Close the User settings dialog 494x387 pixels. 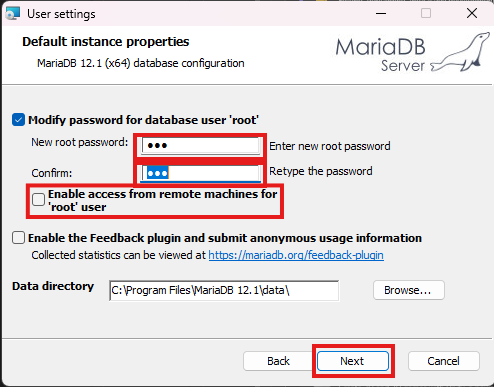[472, 14]
